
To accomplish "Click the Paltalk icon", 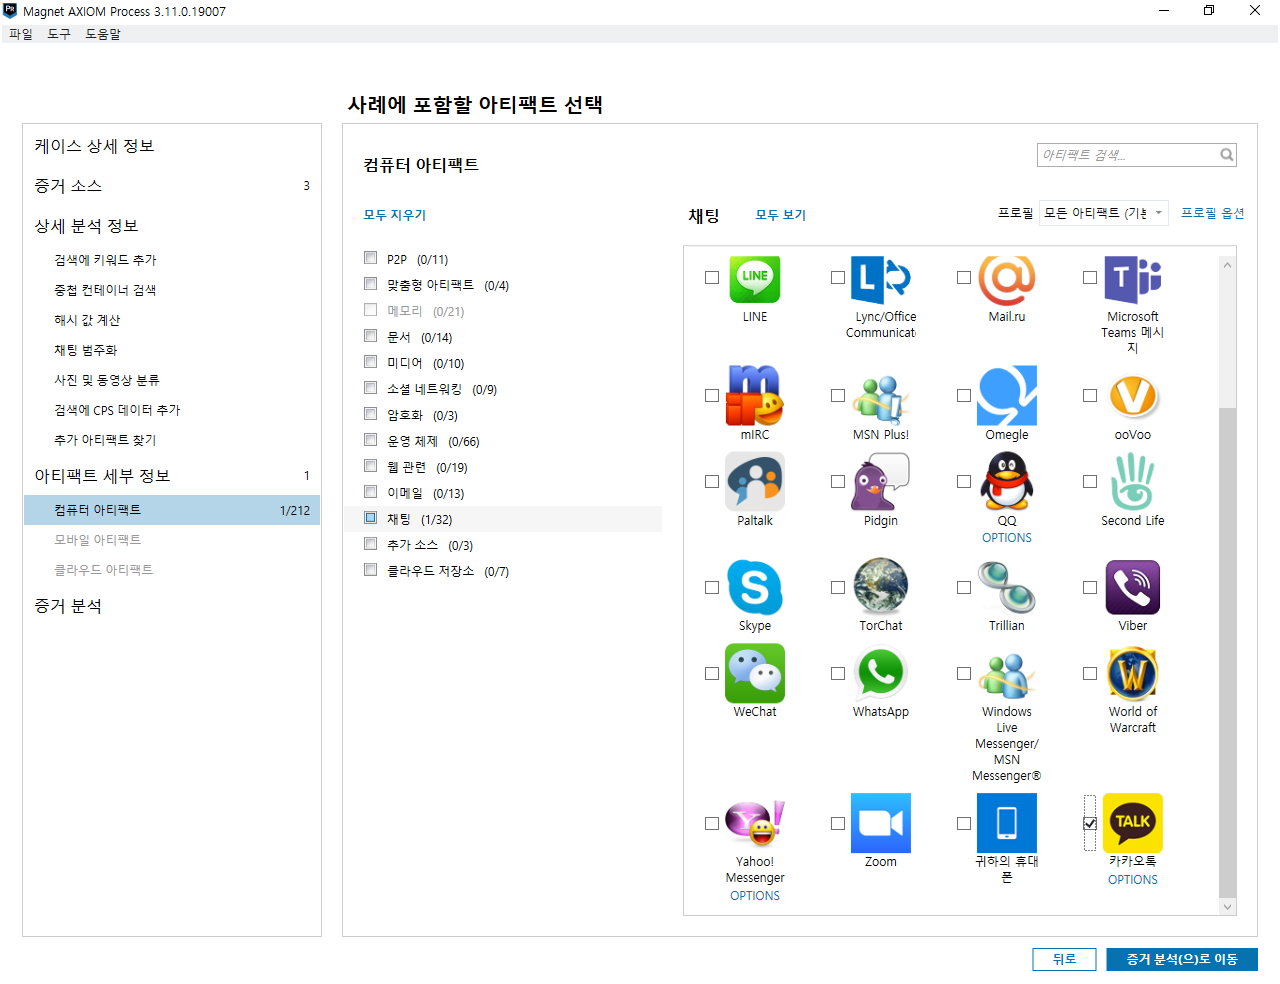I will coord(755,481).
